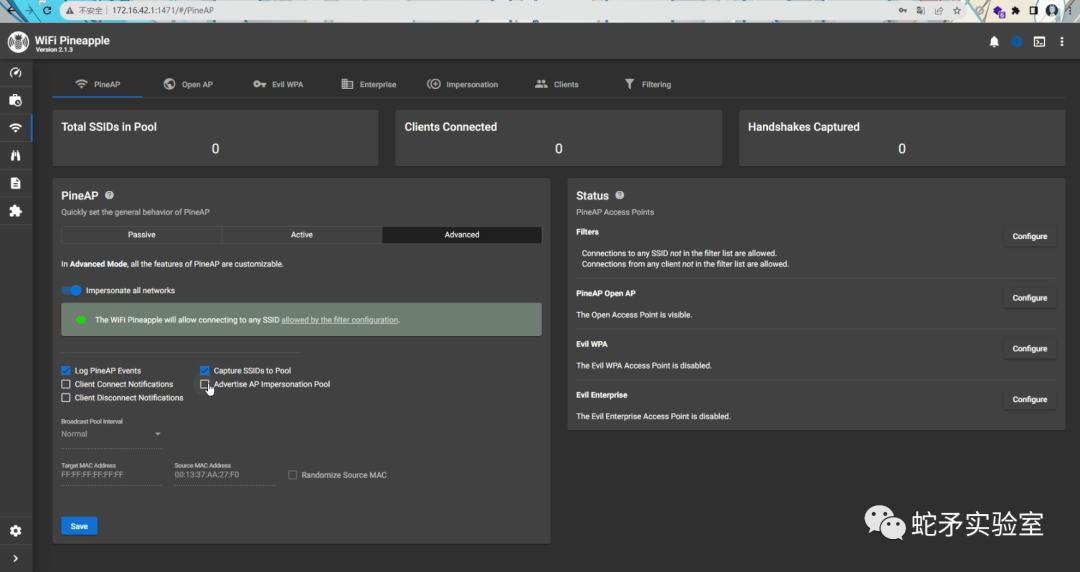The image size is (1080, 572).
Task: Open the web terminal icon
Action: [x=1039, y=42]
